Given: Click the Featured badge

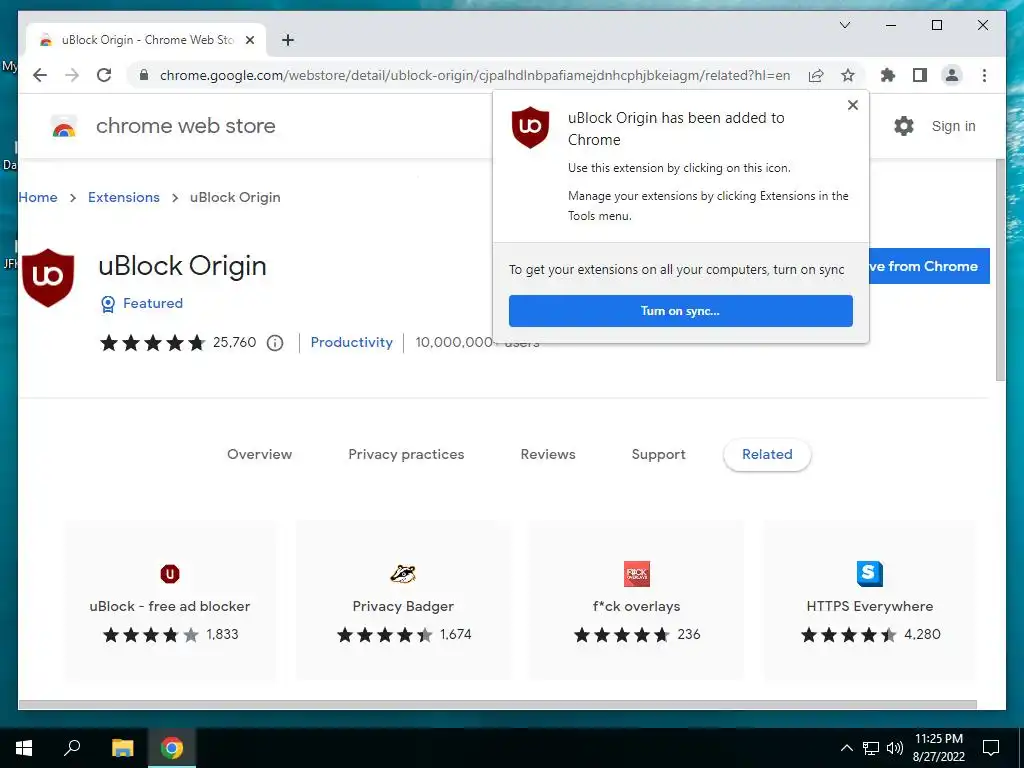Looking at the screenshot, I should pyautogui.click(x=142, y=304).
